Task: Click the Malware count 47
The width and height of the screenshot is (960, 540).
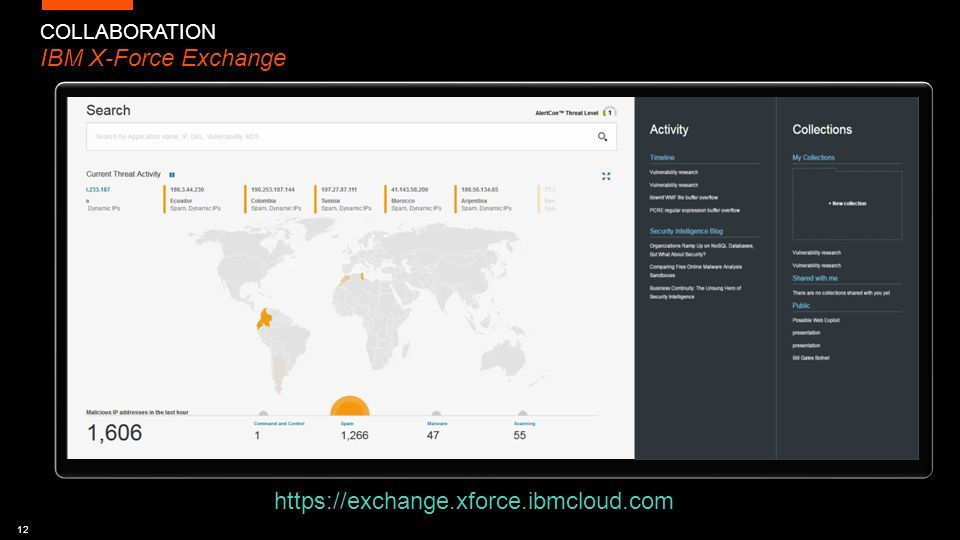Action: coord(433,435)
